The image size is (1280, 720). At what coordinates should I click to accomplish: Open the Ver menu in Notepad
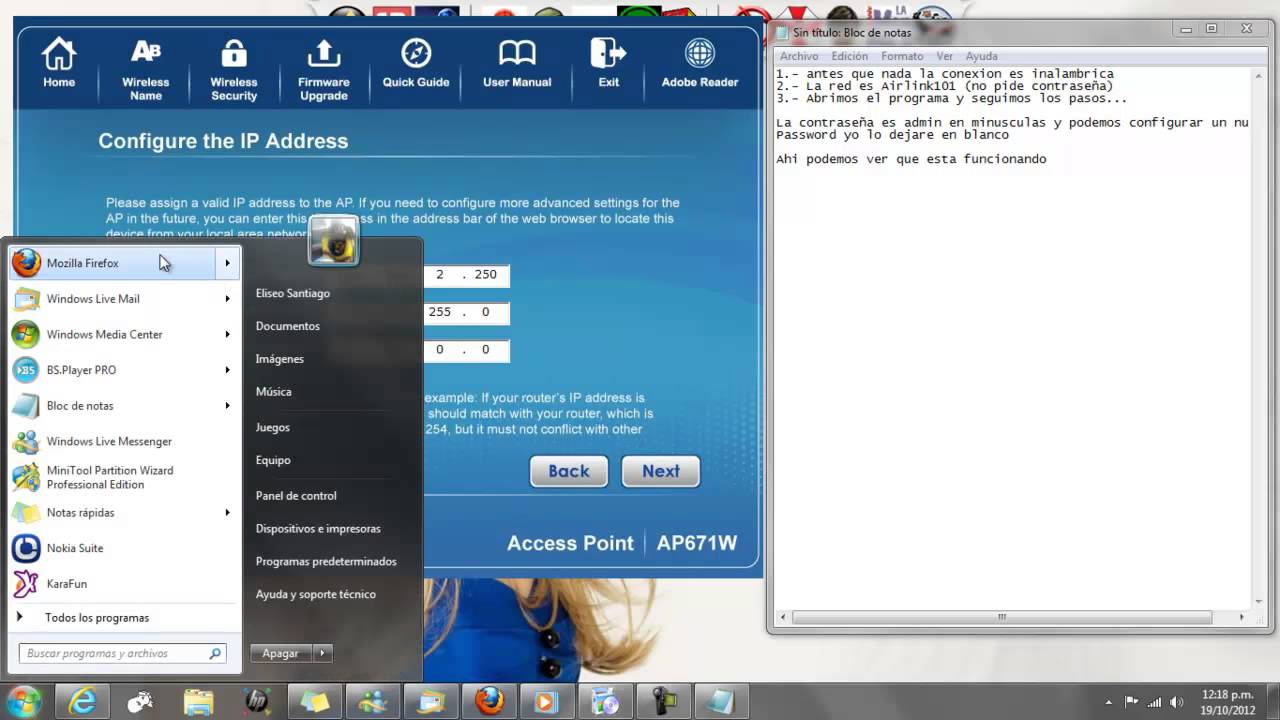(x=945, y=56)
